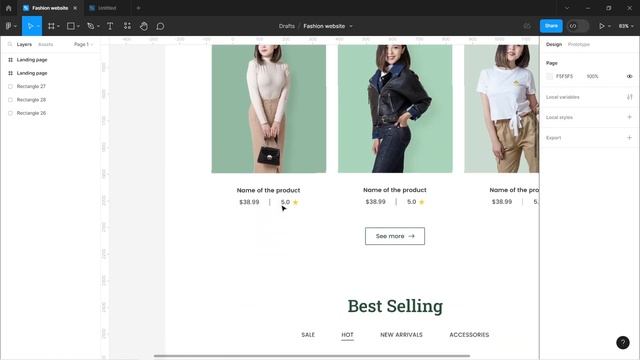Open the tab list chevron in title bar
This screenshot has height=360, width=640.
point(567,8)
